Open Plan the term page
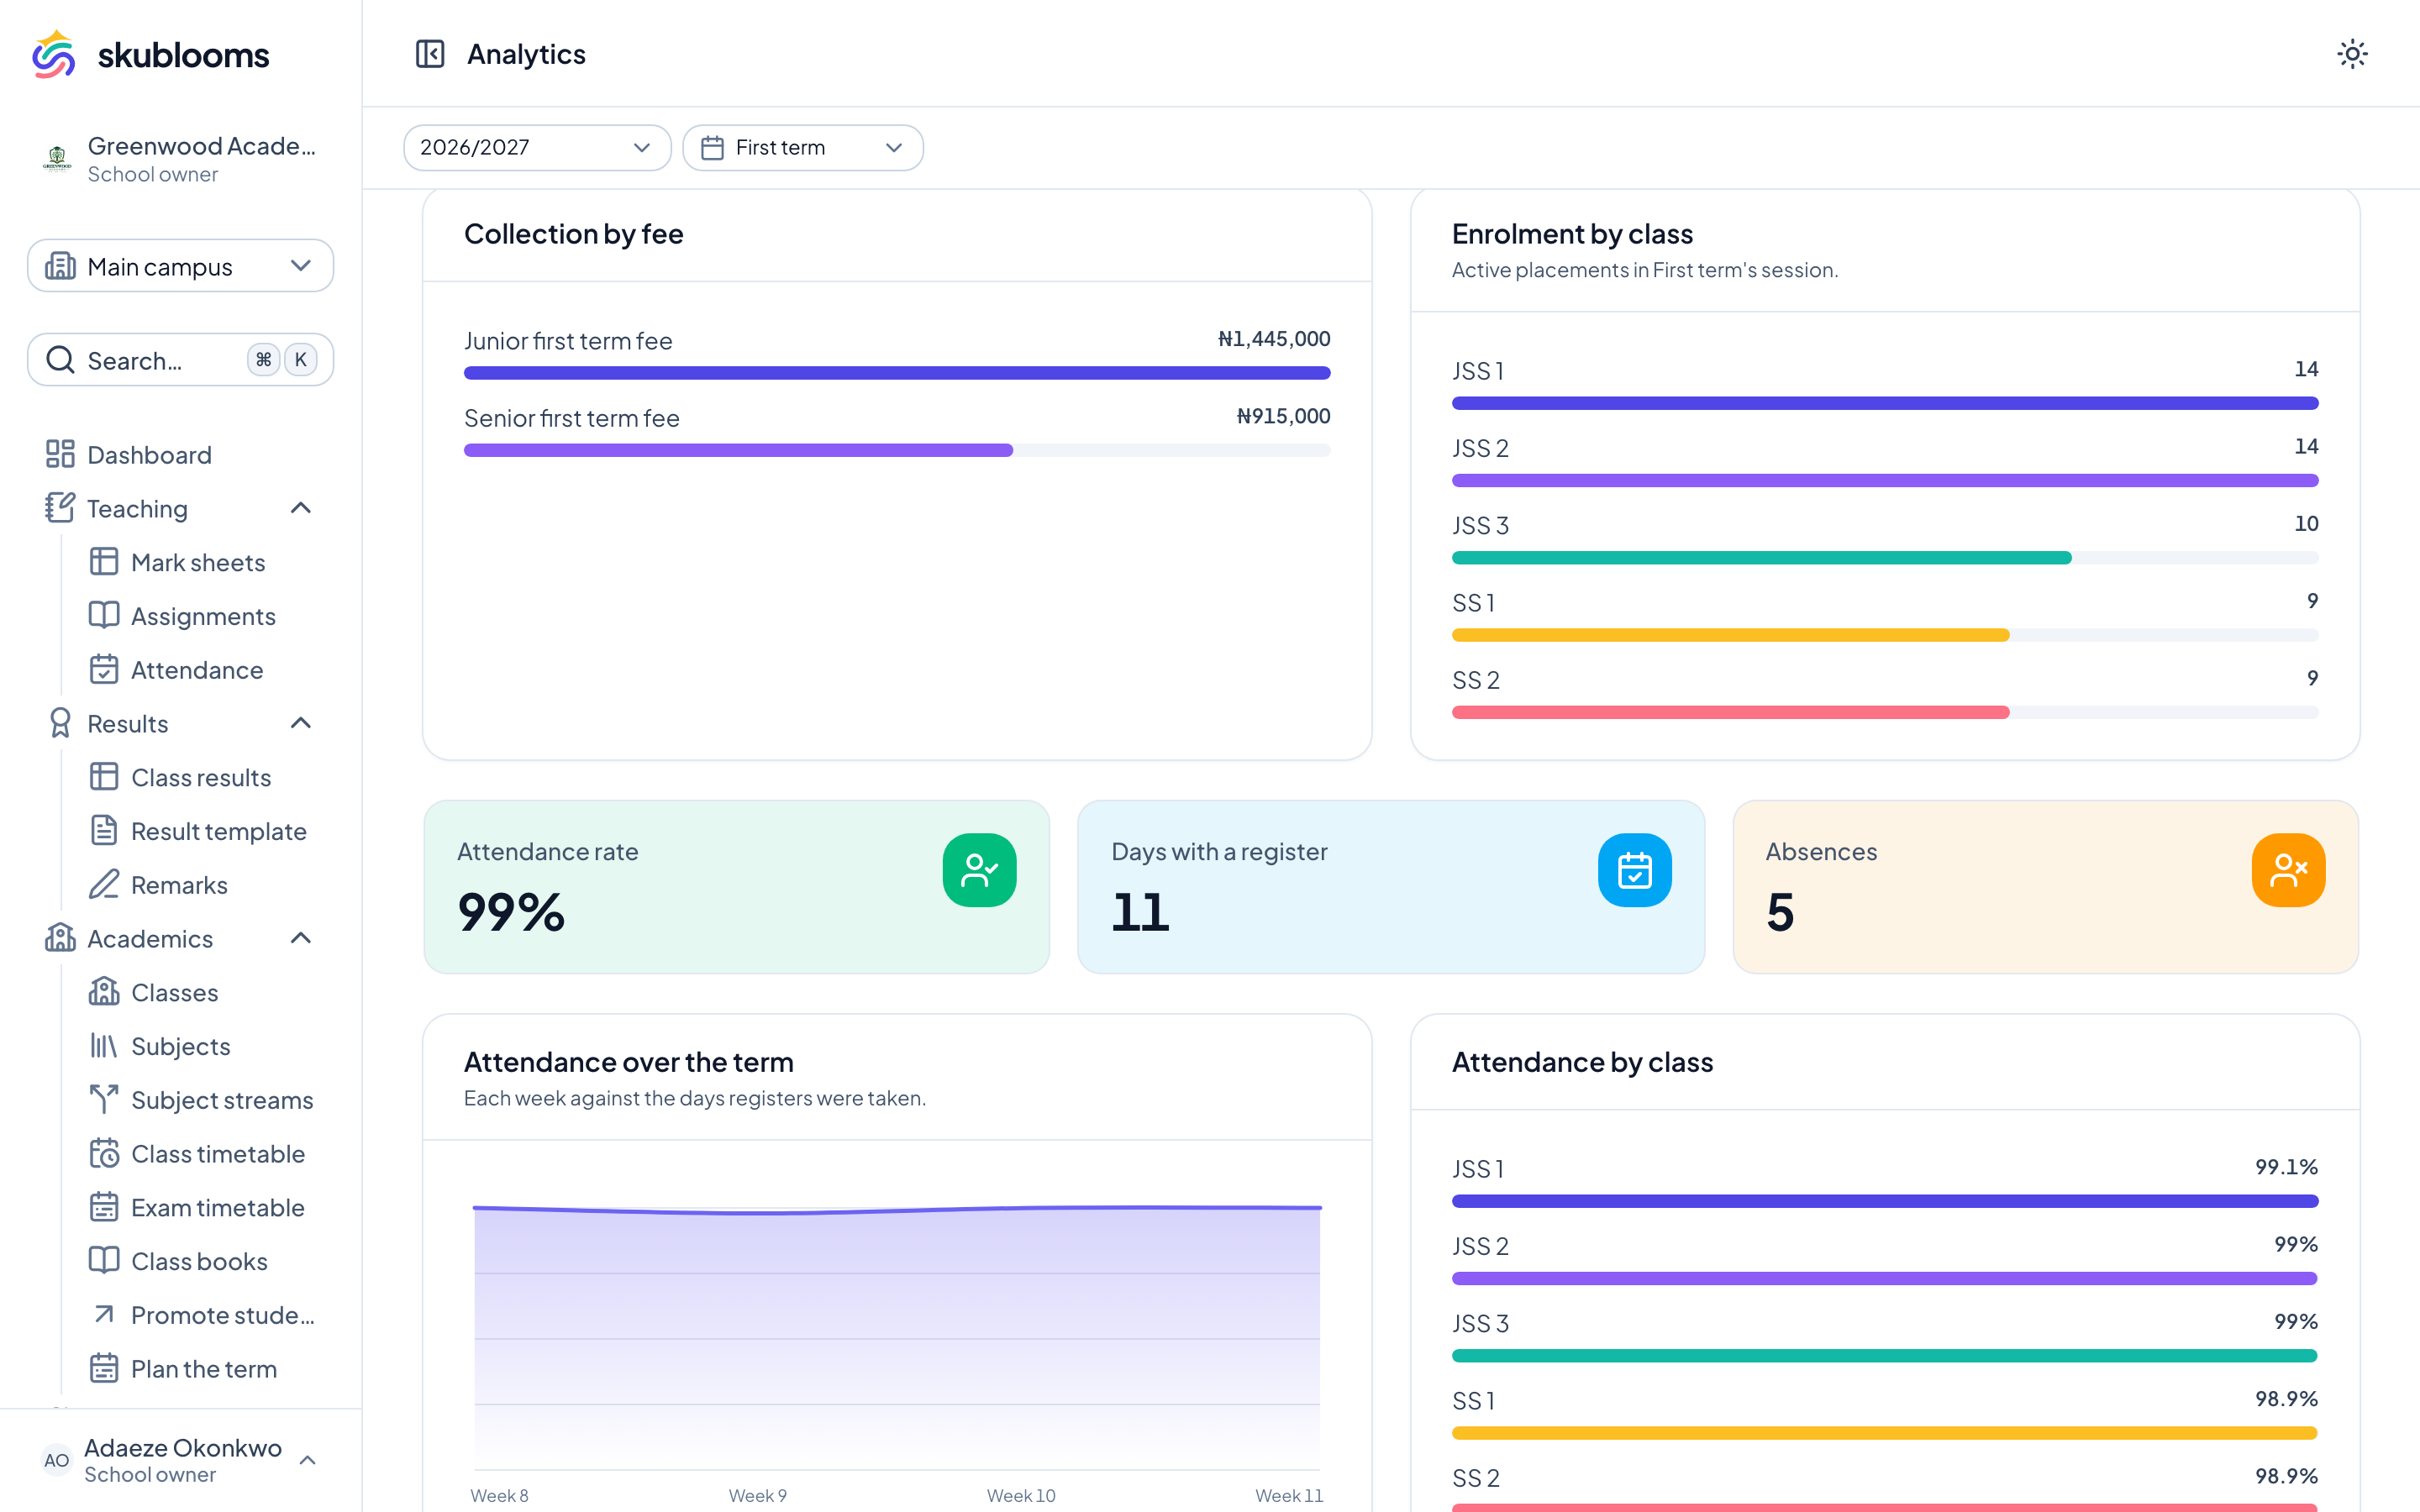Viewport: 2420px width, 1512px height. 203,1368
